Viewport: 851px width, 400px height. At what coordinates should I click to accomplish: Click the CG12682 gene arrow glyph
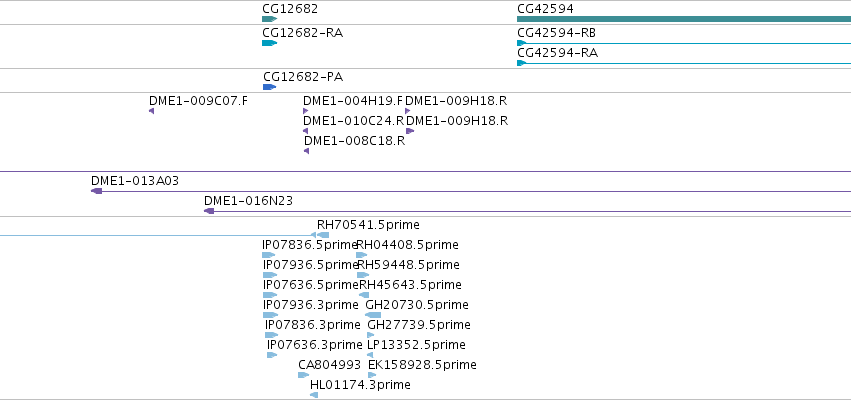click(x=269, y=19)
